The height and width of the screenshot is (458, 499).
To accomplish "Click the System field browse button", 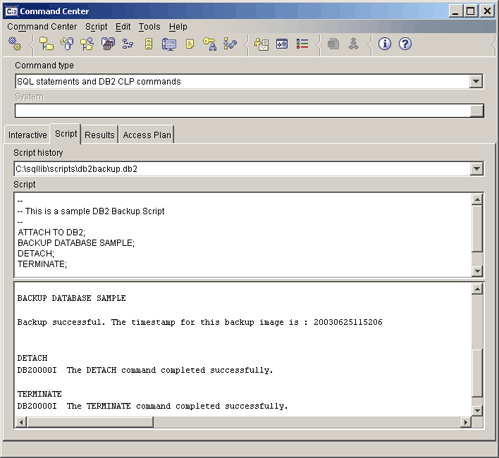I will [x=476, y=111].
